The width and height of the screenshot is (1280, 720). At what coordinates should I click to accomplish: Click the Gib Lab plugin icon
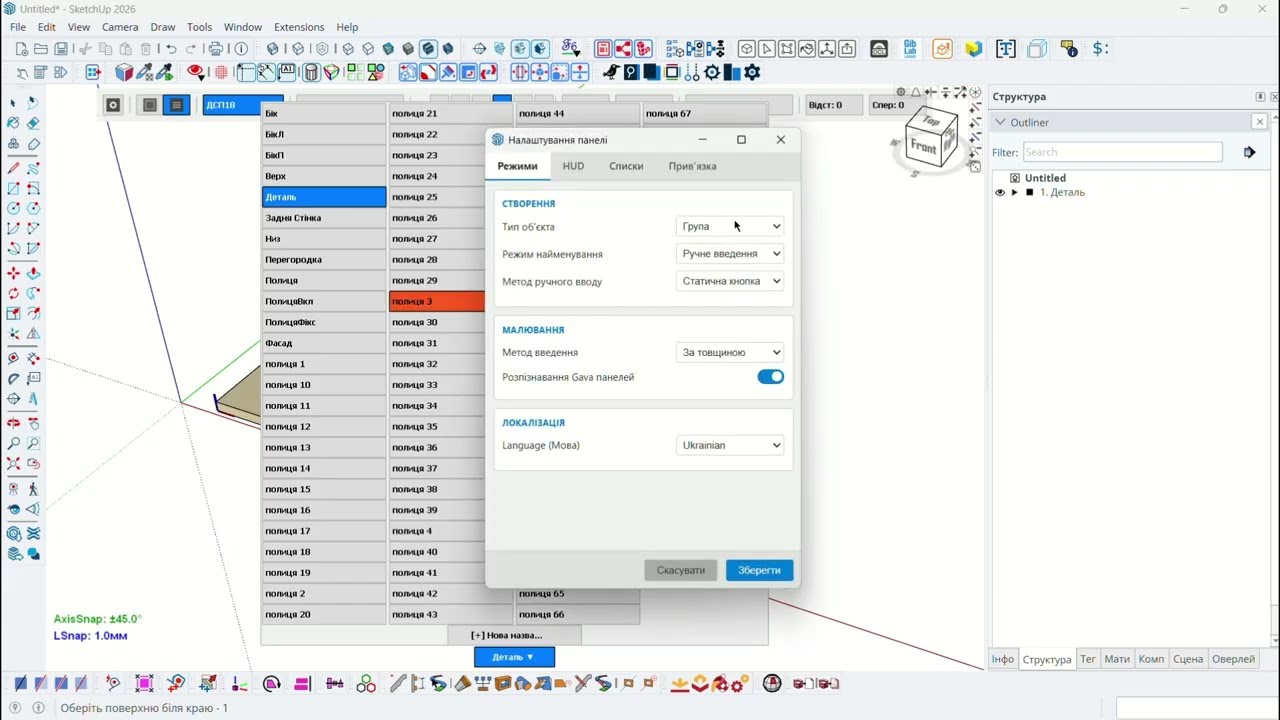(910, 49)
